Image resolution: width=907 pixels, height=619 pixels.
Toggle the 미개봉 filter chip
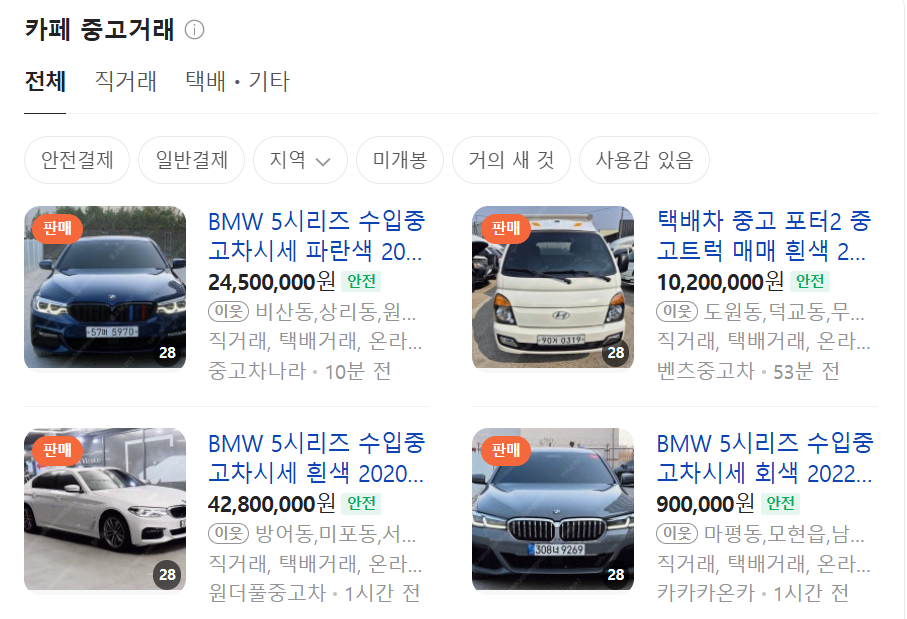(x=400, y=160)
